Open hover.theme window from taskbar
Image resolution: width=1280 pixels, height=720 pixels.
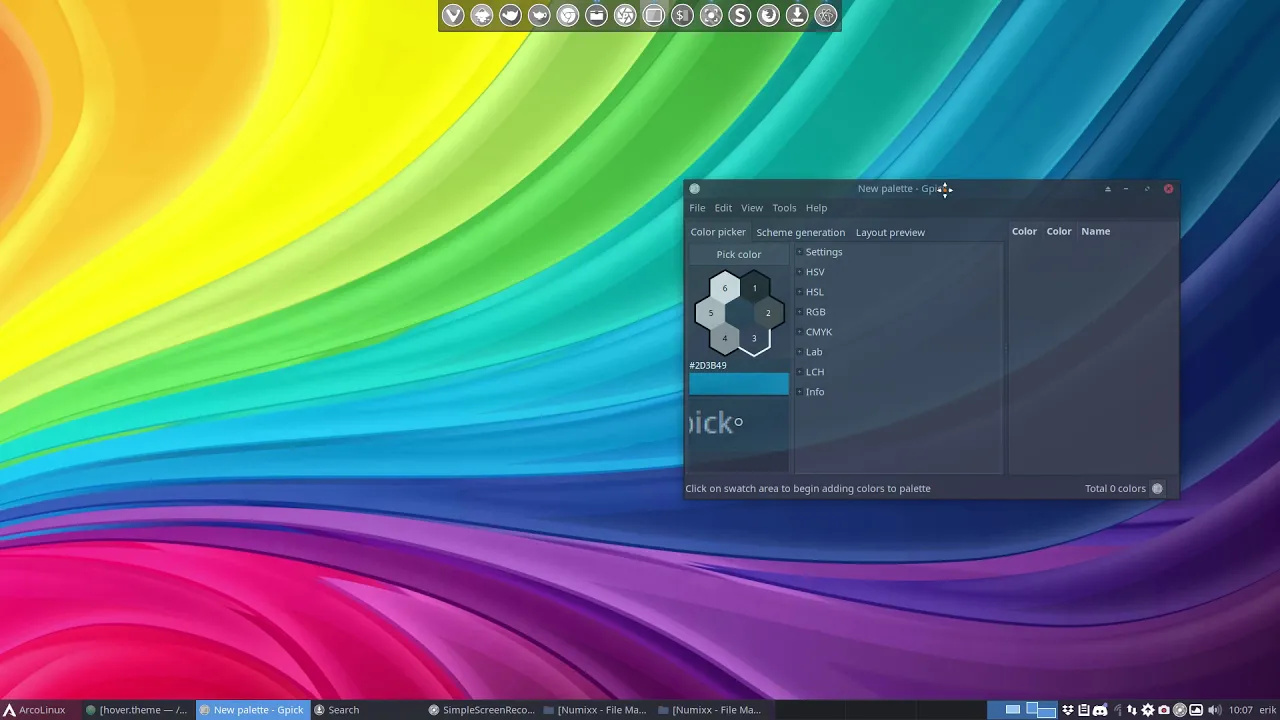137,710
